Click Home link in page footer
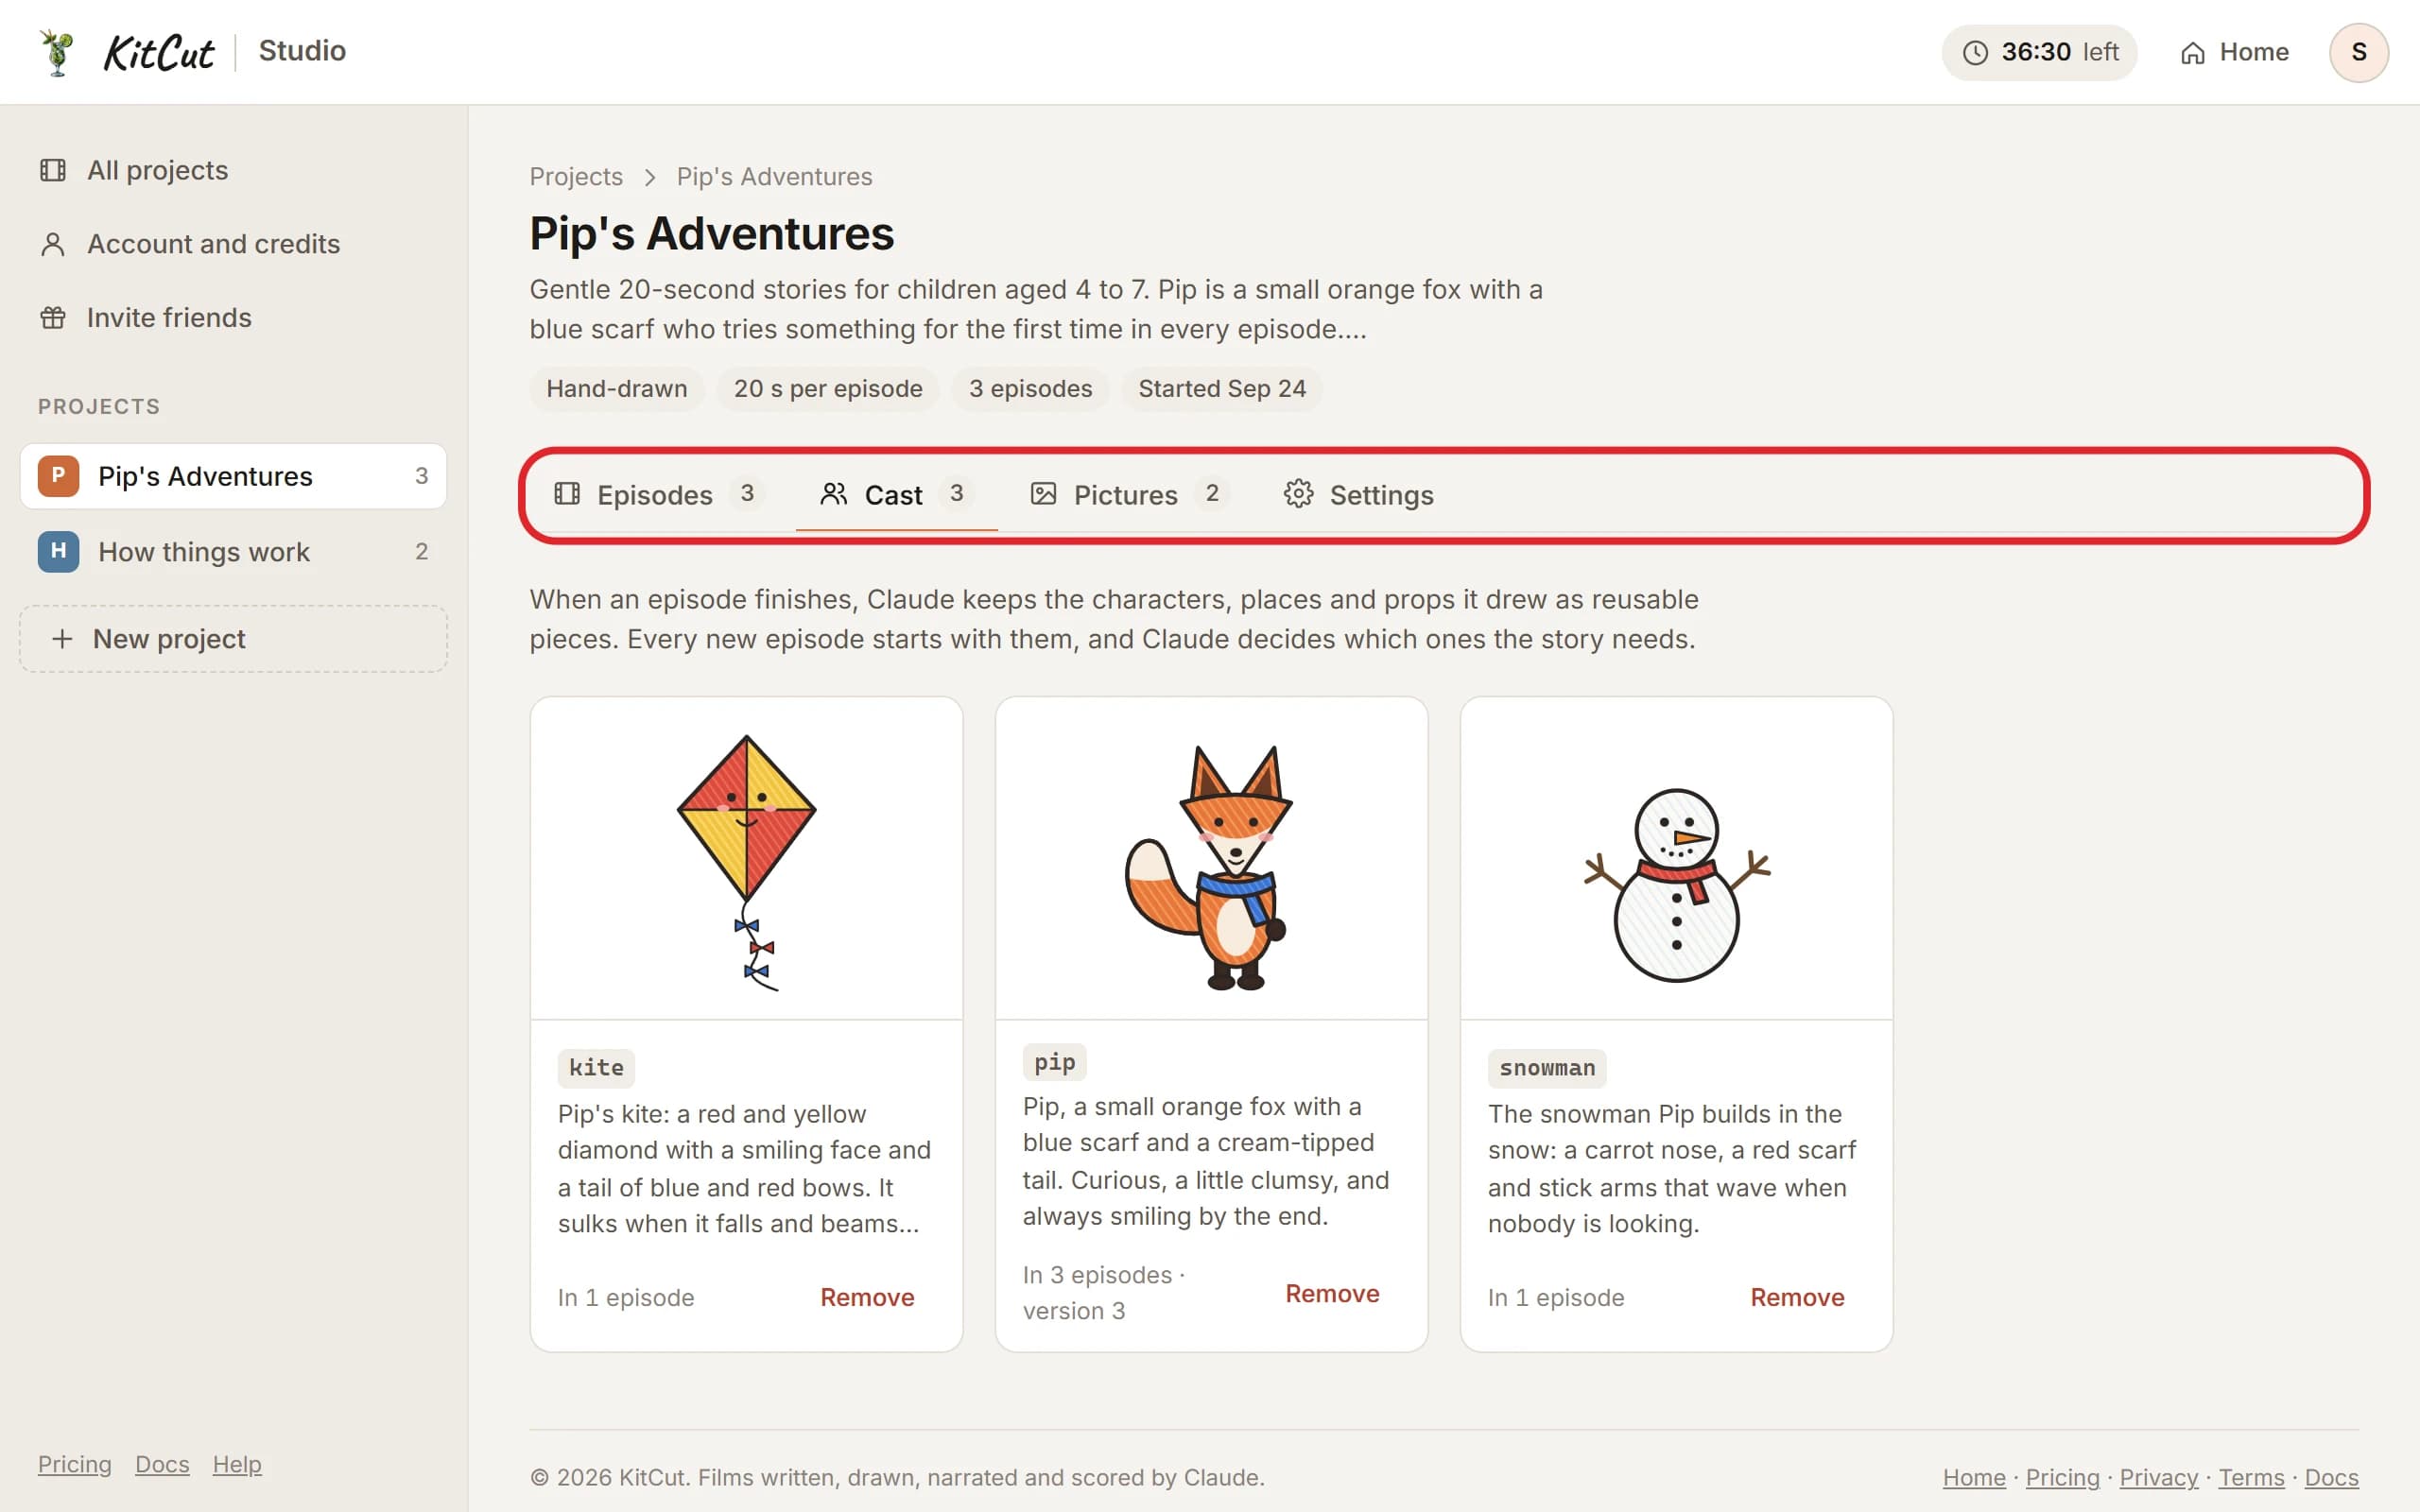 click(x=1974, y=1477)
